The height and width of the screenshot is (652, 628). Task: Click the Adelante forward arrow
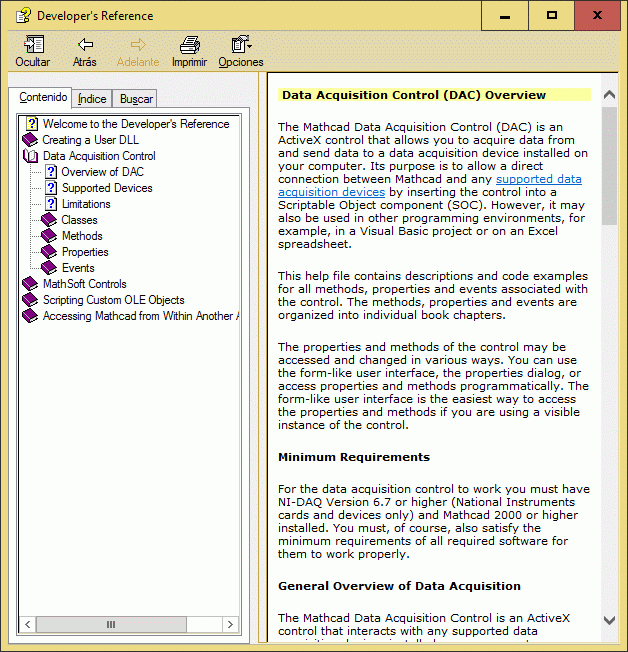point(138,44)
